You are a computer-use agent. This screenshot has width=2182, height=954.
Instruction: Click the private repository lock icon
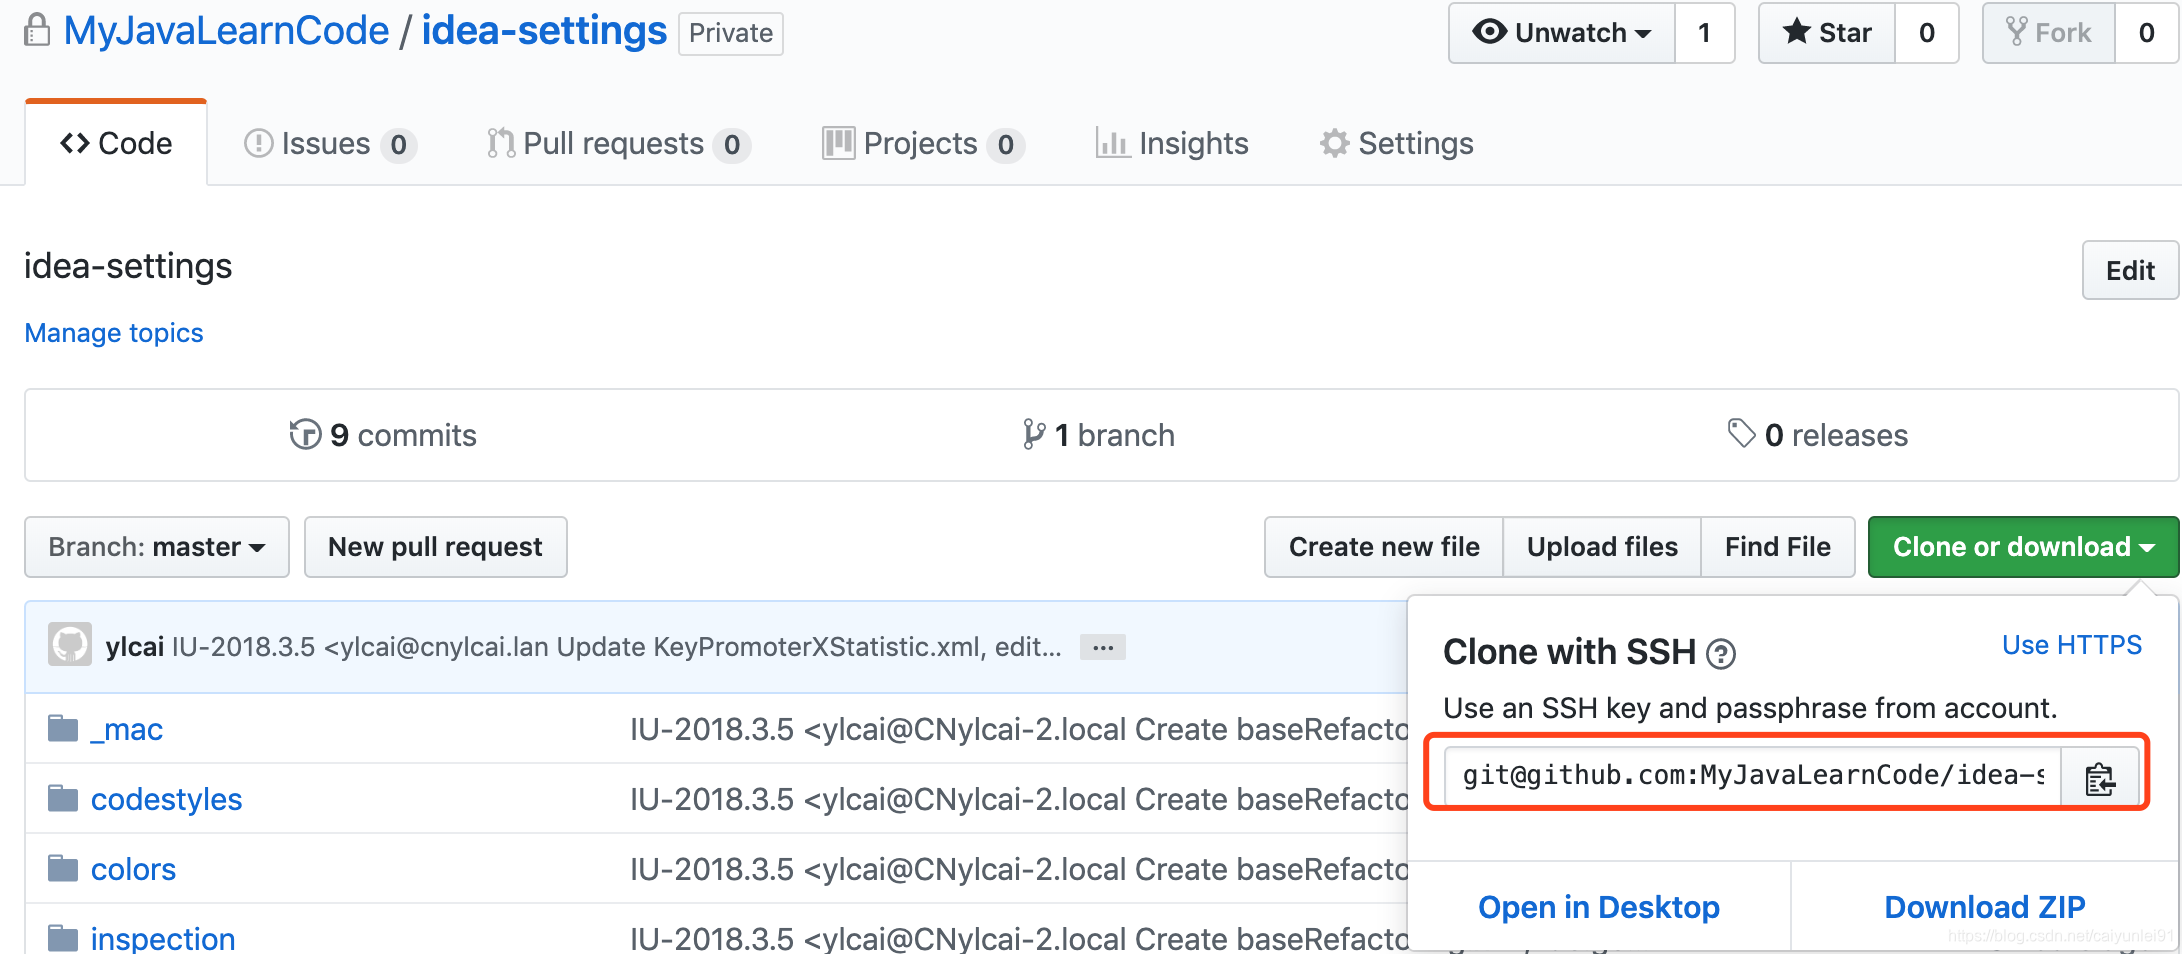[37, 30]
